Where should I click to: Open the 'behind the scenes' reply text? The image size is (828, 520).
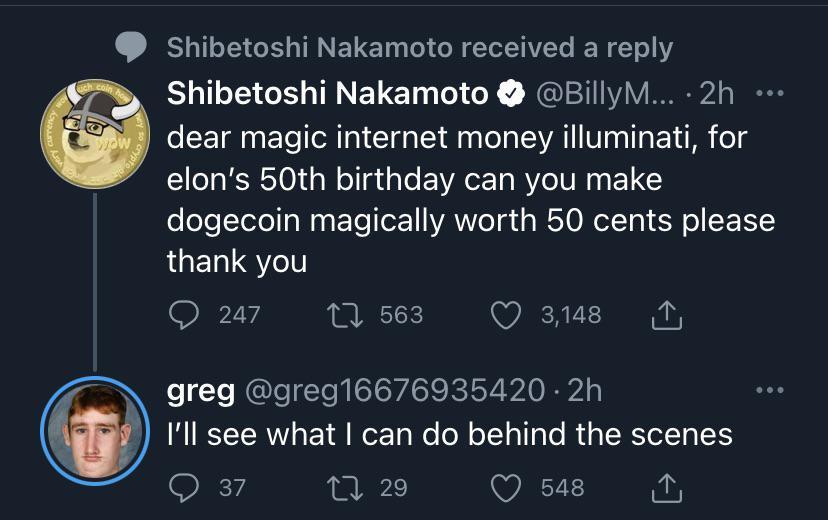(449, 434)
